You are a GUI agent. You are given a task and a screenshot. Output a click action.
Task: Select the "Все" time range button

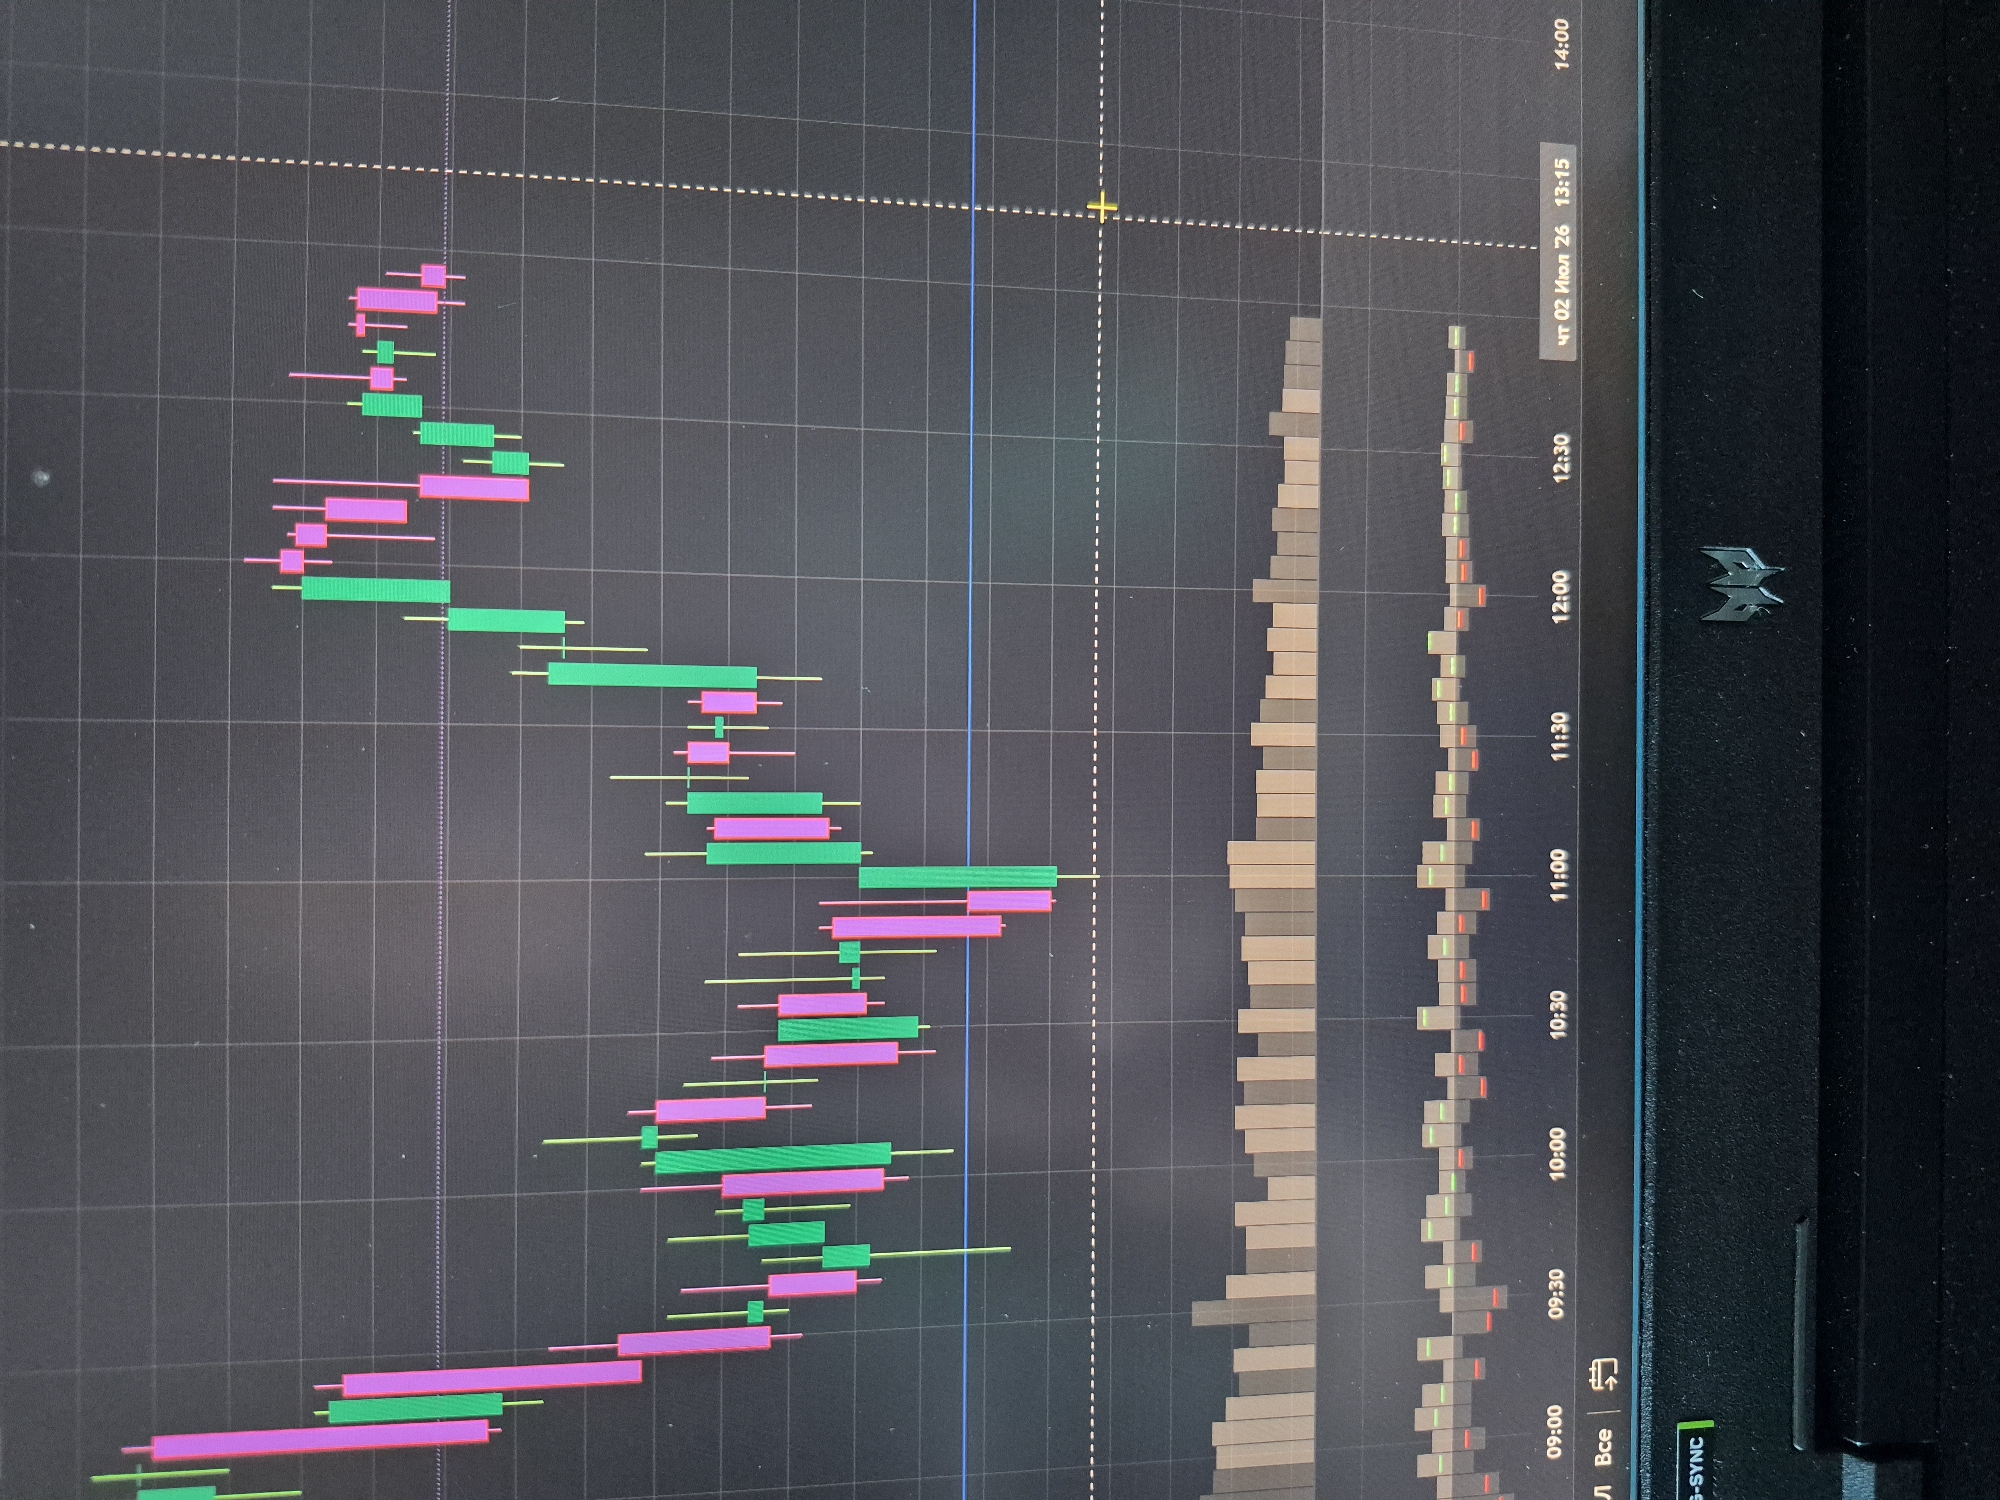(1602, 1447)
